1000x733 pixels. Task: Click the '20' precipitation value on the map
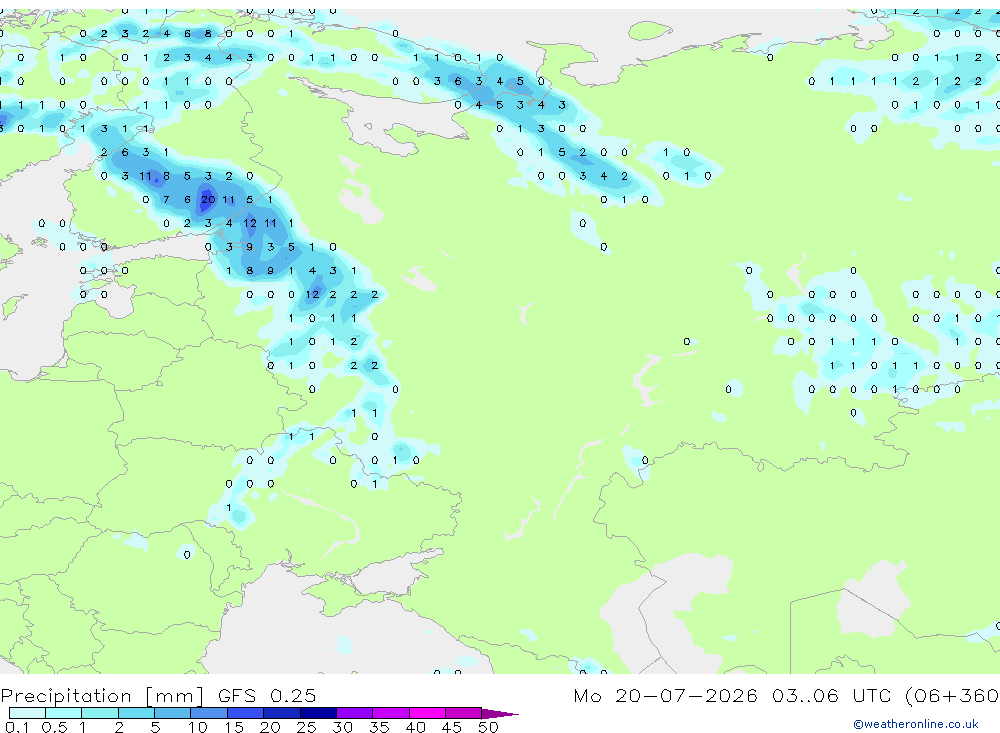pos(208,200)
